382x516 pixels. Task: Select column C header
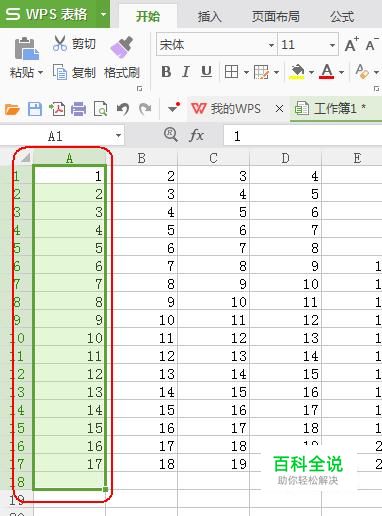point(214,158)
